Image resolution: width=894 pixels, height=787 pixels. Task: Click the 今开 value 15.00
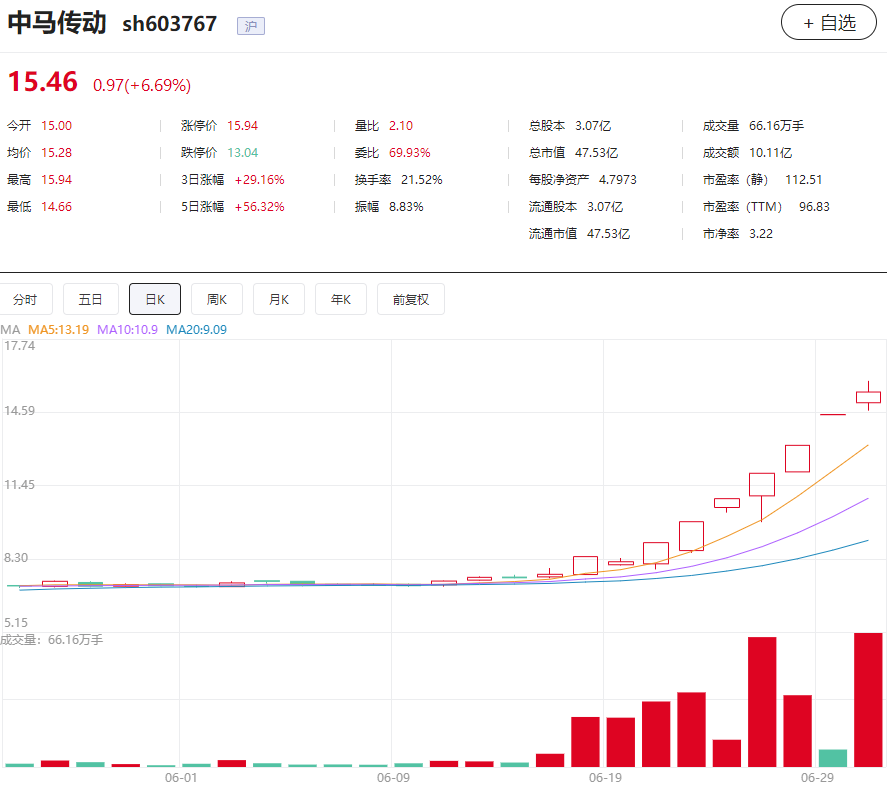point(56,125)
